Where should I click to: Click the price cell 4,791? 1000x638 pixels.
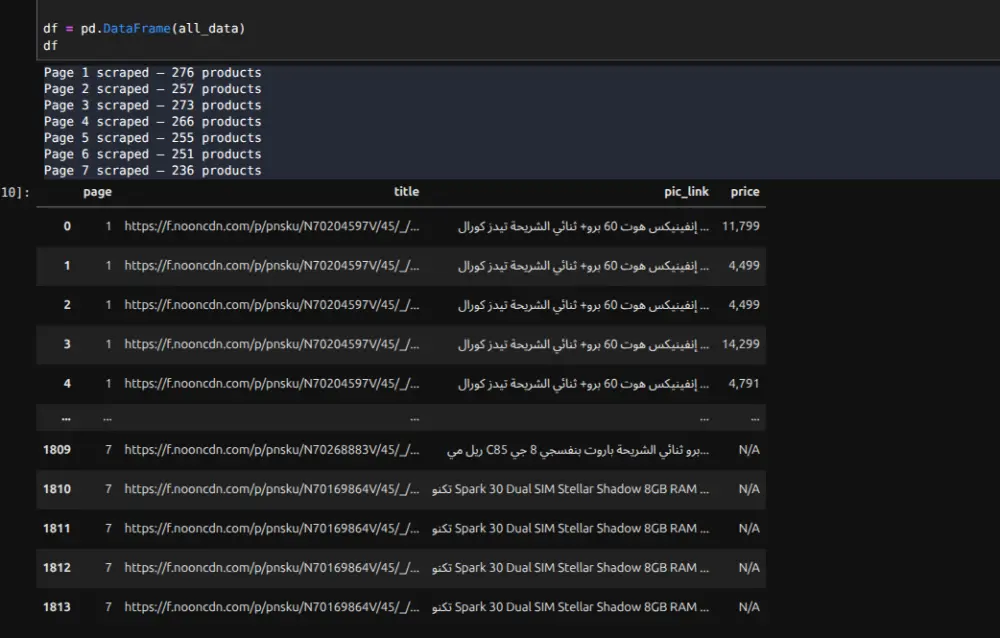tap(744, 383)
